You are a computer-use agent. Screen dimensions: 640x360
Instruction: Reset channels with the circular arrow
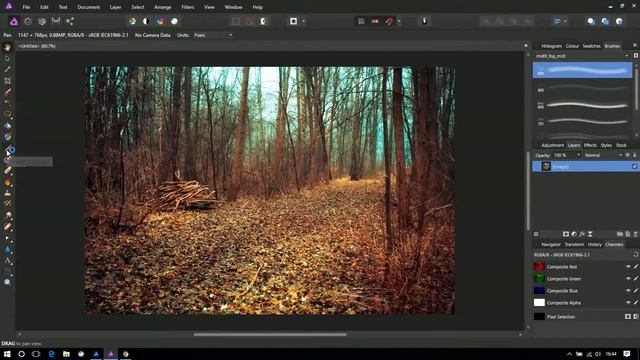636,255
